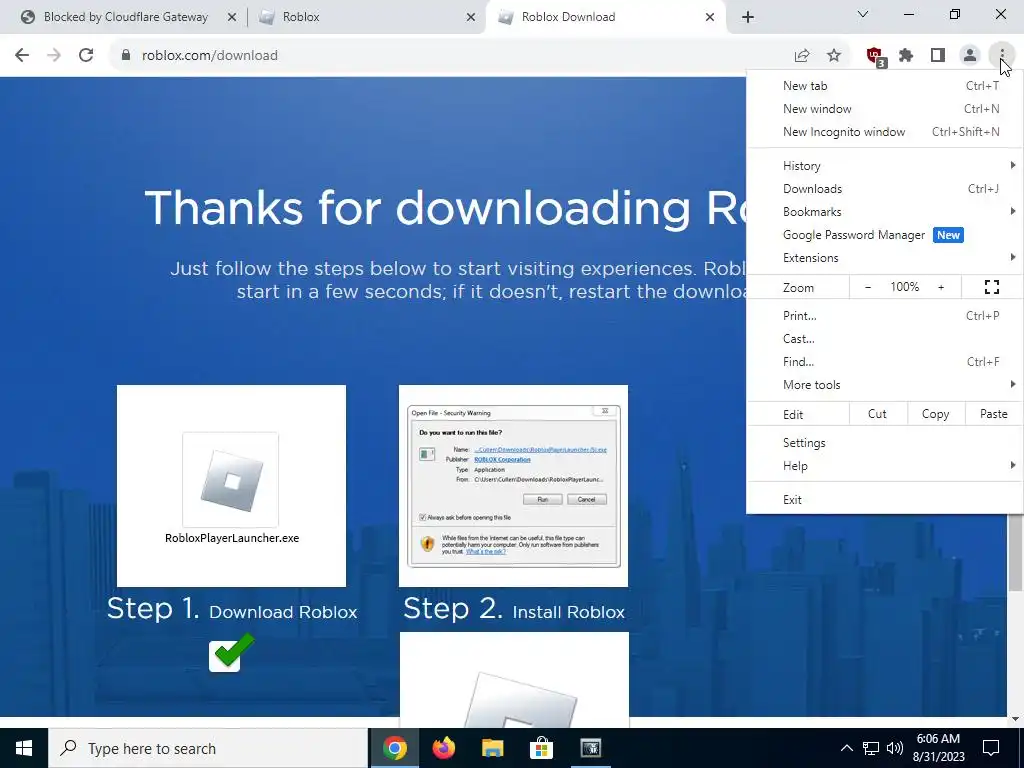Viewport: 1024px width, 768px height.
Task: Close the Roblox Download tab
Action: [x=710, y=18]
